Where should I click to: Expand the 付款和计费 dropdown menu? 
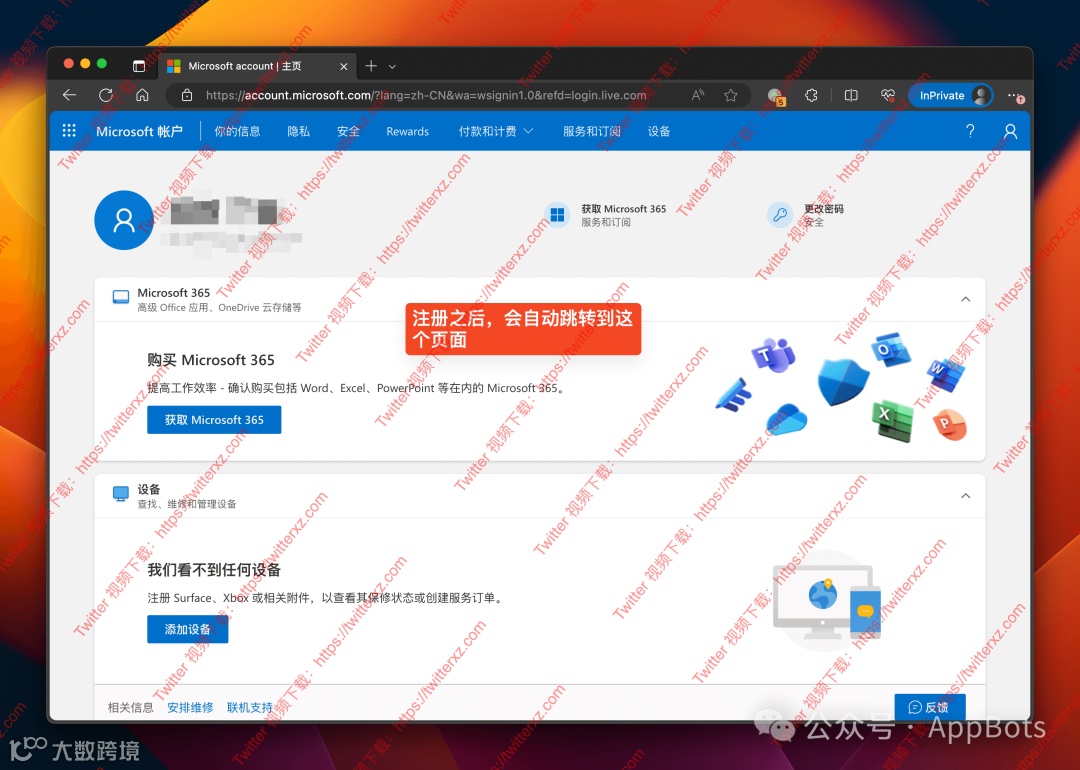496,131
